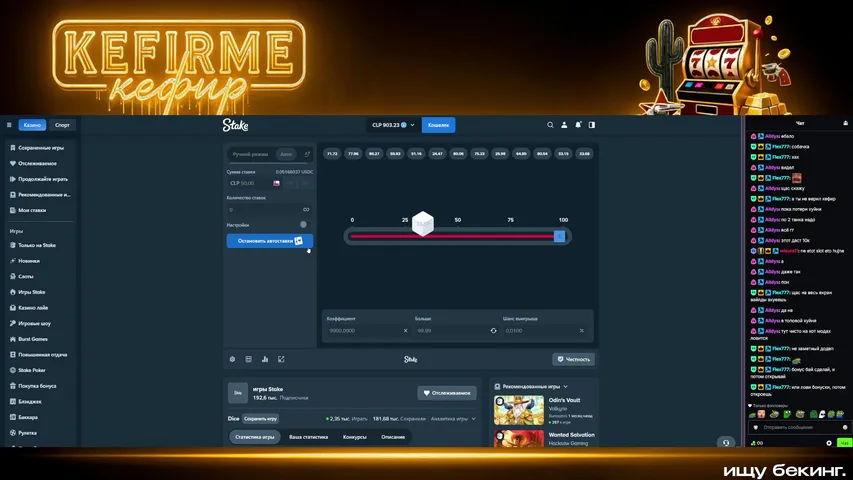Screen dimensions: 853x480
Task: Switch to the Спорт tab
Action: (62, 125)
